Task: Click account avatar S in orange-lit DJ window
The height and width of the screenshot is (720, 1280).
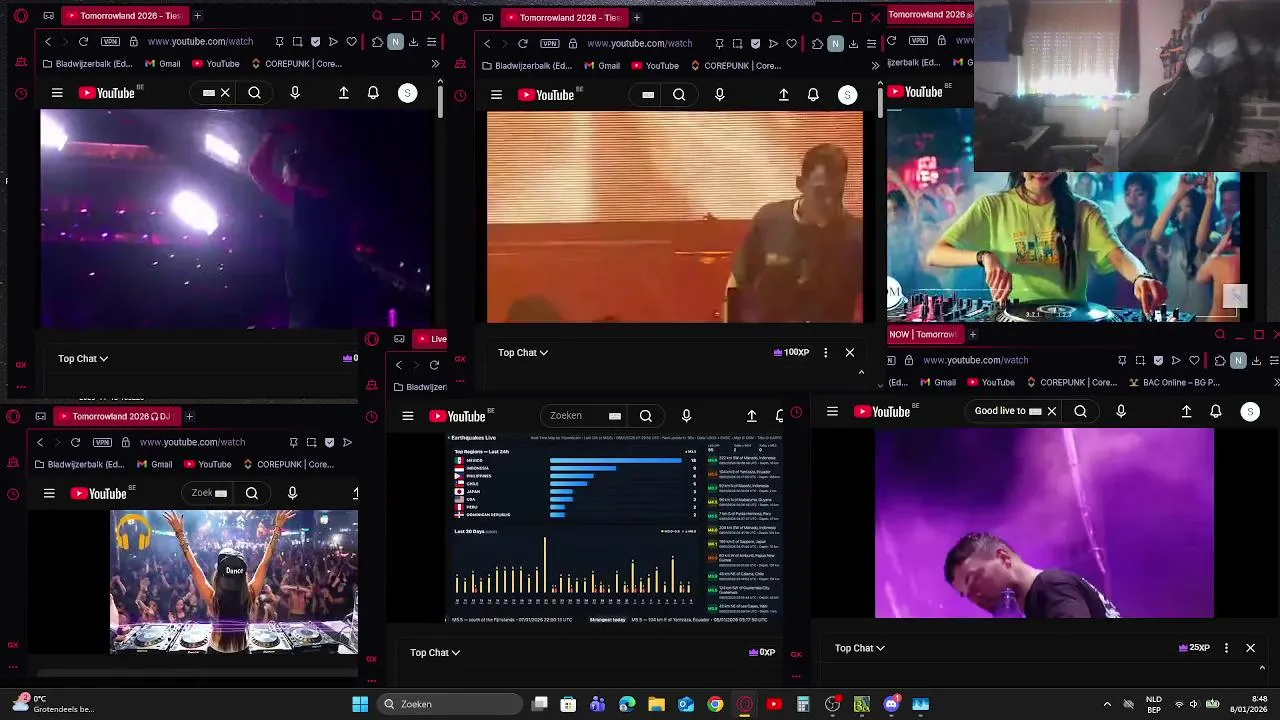Action: pos(847,95)
